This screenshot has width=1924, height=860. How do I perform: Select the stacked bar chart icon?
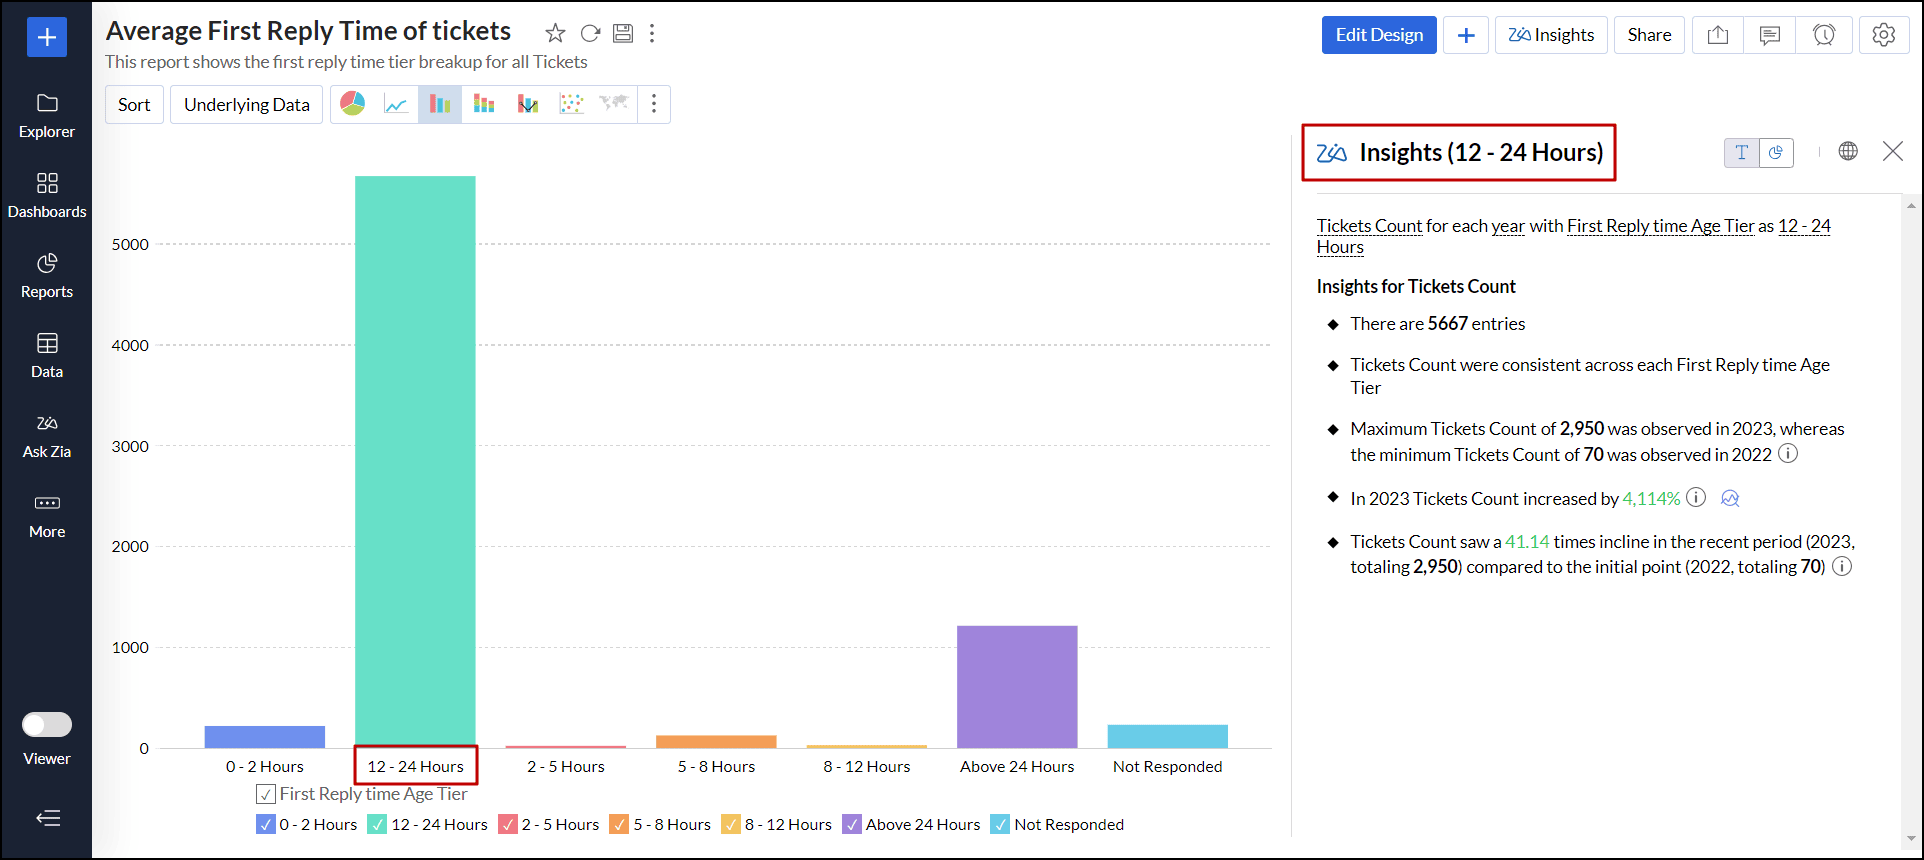(x=484, y=104)
